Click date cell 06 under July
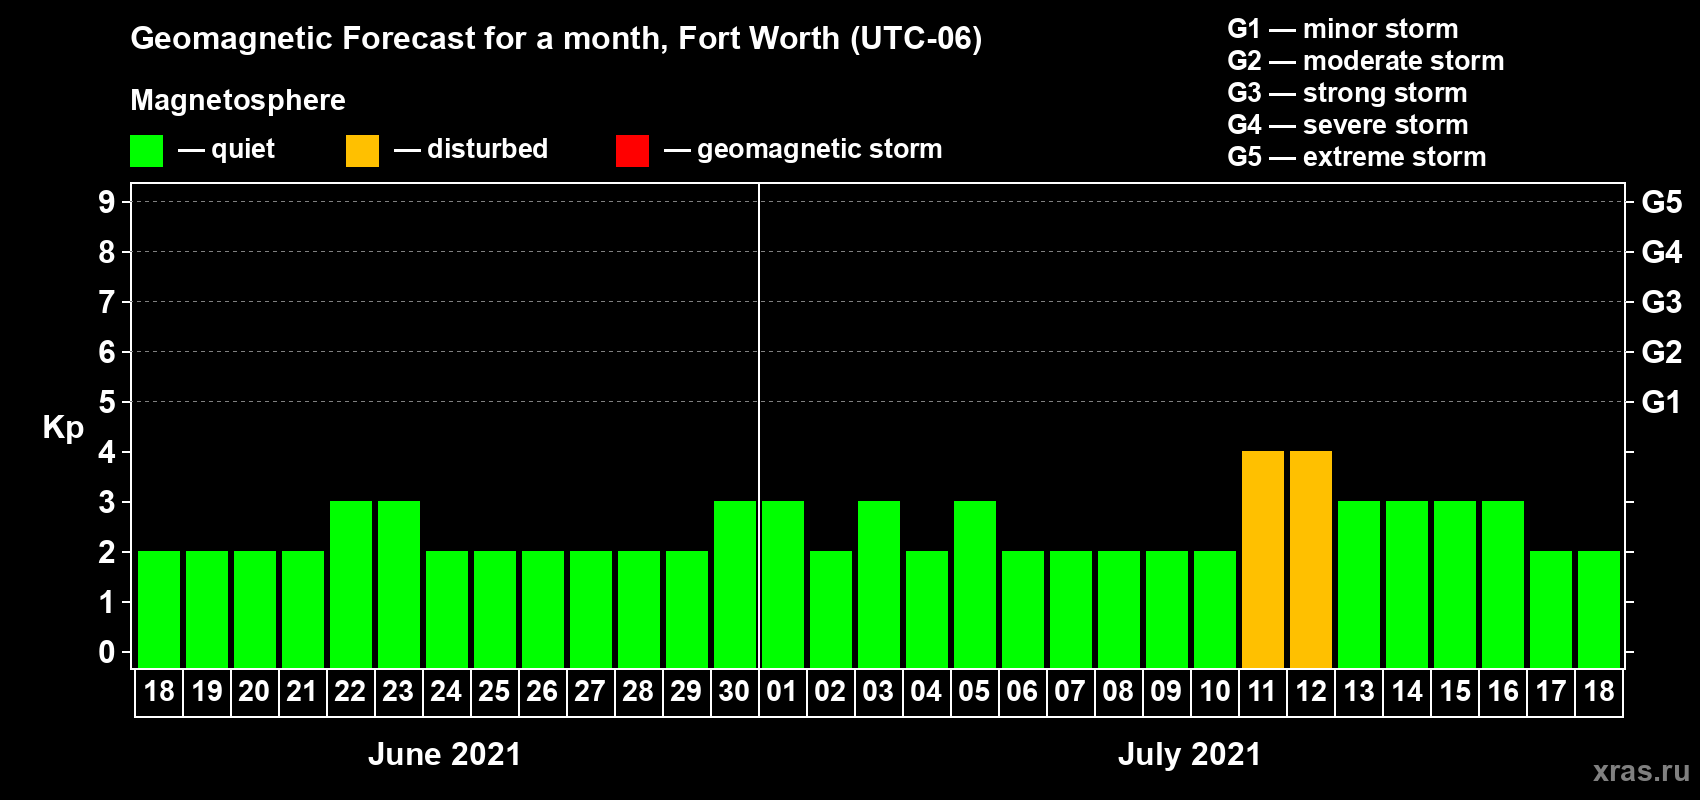This screenshot has width=1700, height=800. click(x=1023, y=692)
